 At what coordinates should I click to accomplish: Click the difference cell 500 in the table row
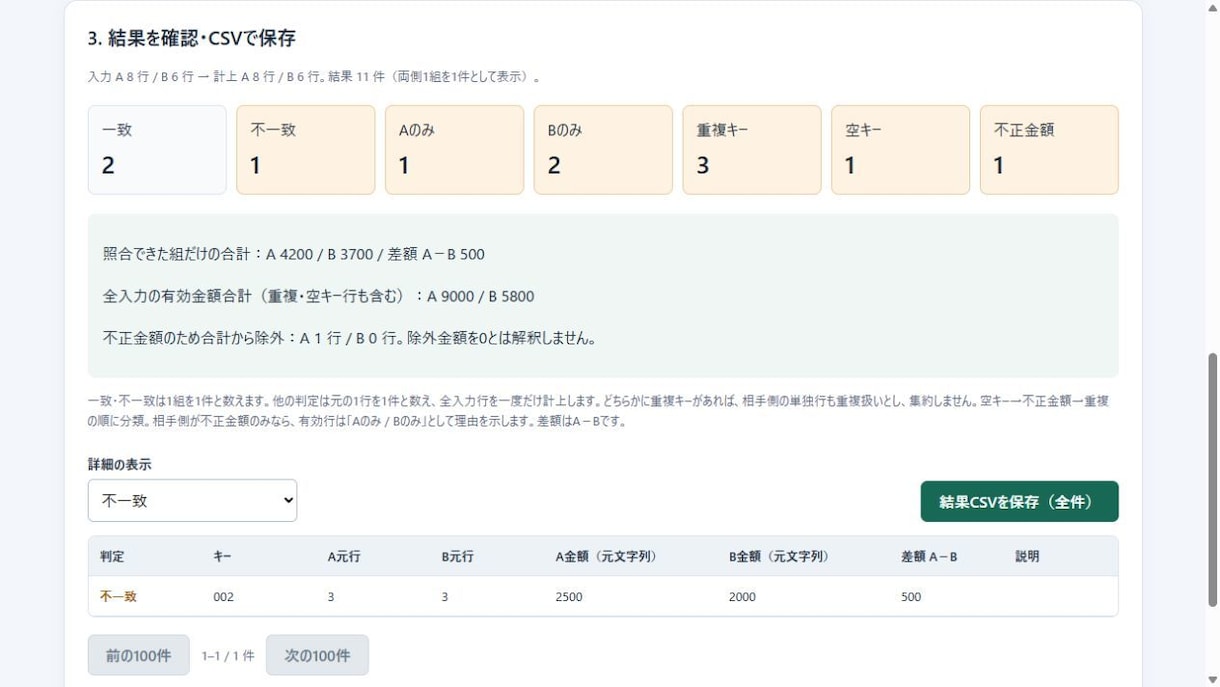[x=911, y=596]
